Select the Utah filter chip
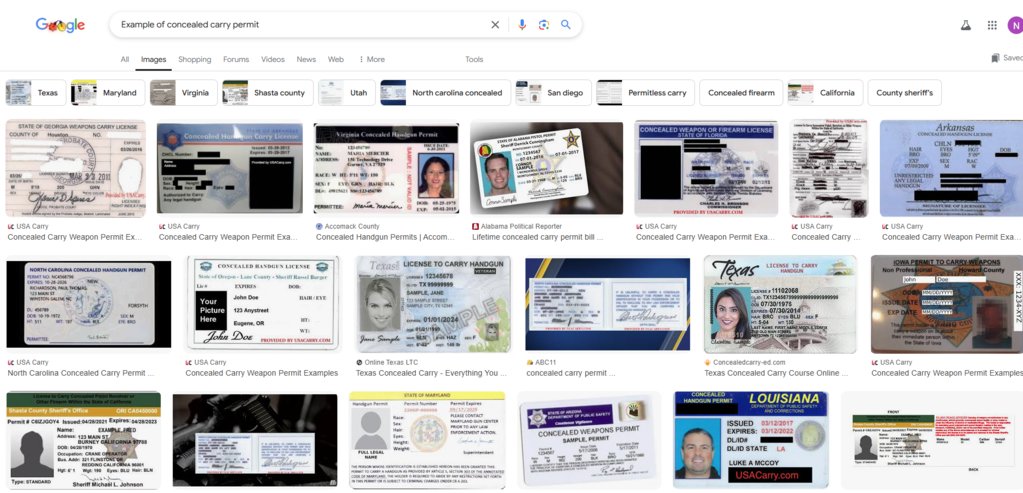 (347, 93)
